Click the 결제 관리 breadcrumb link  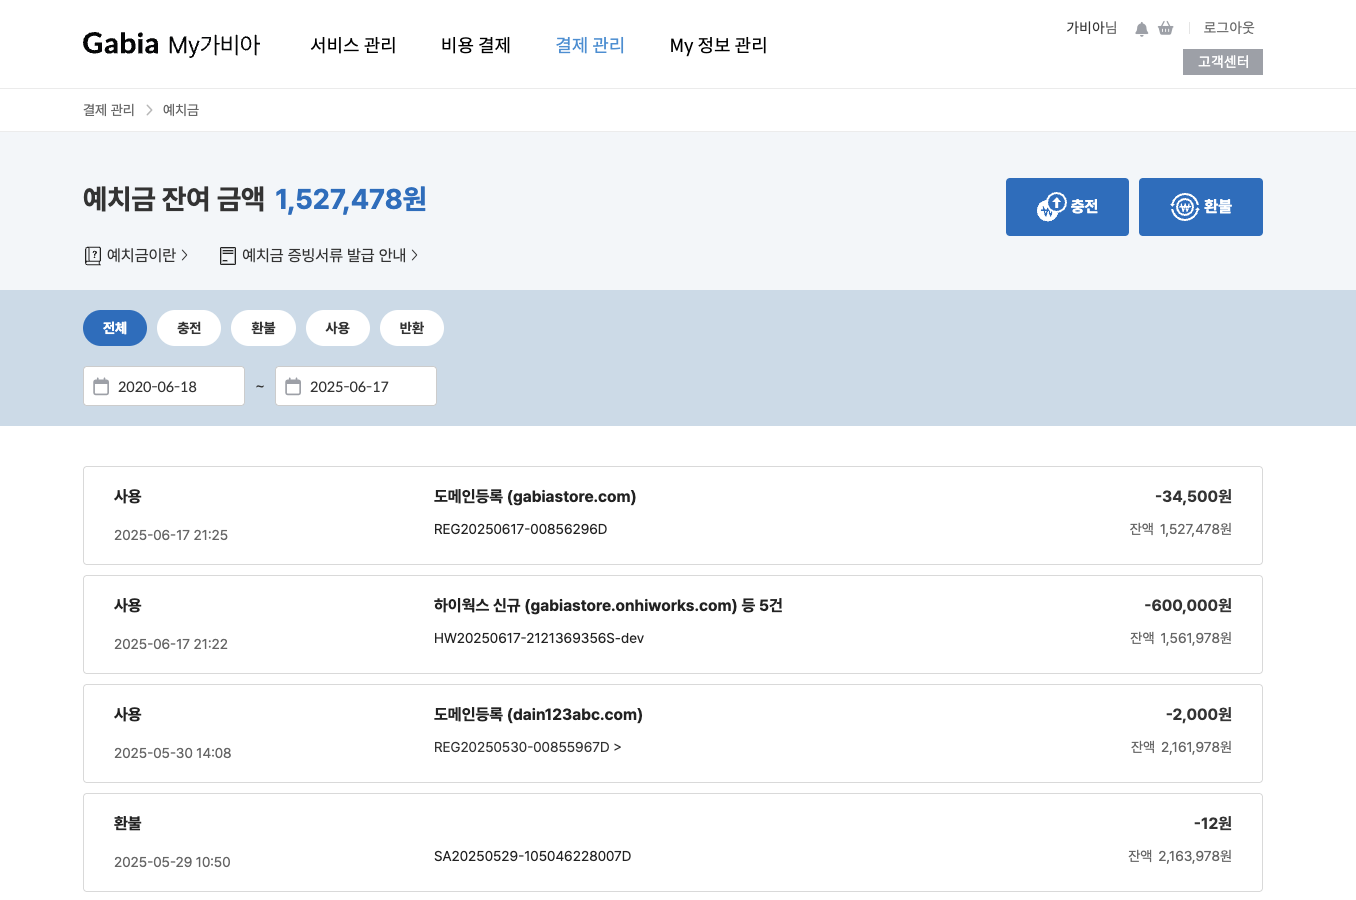(x=108, y=109)
